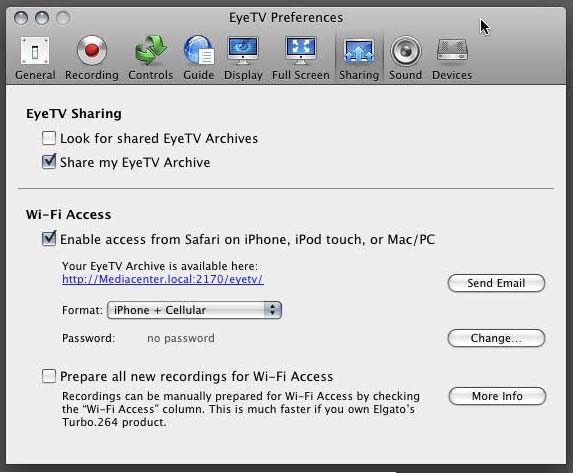Uncheck Share my EyeTV Archive
The height and width of the screenshot is (473, 573).
(49, 162)
